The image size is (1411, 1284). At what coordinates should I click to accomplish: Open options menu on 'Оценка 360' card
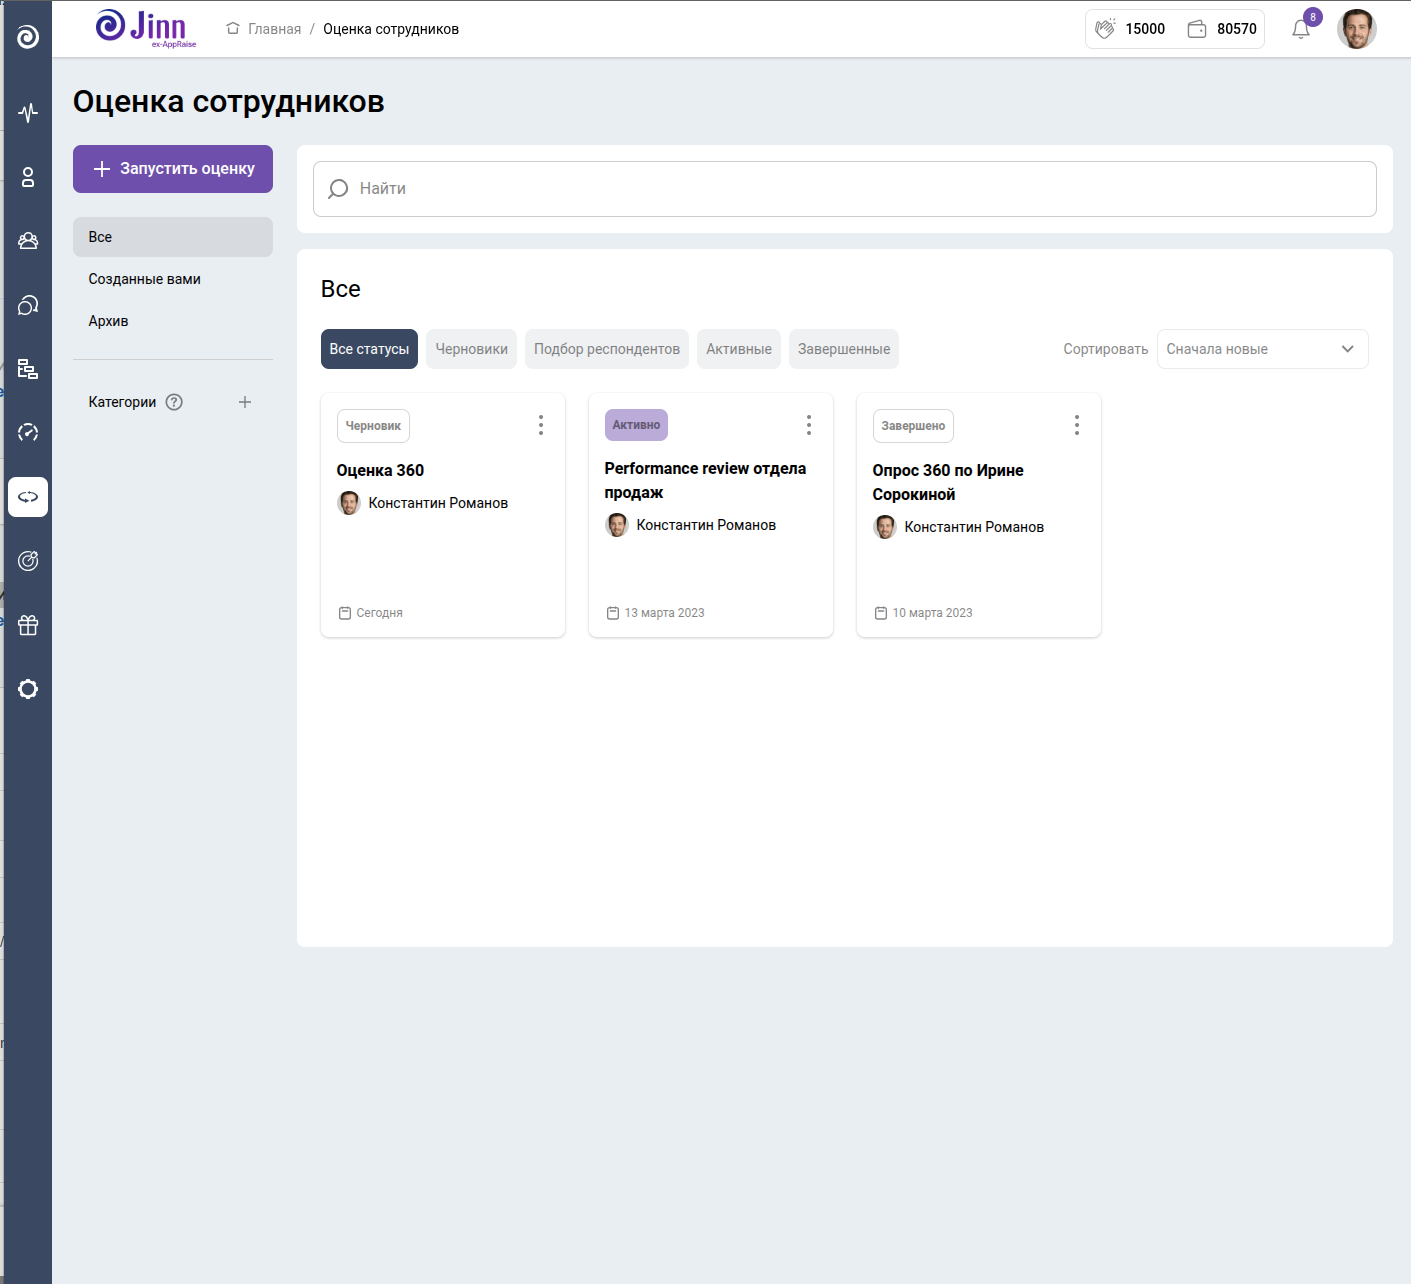(541, 425)
